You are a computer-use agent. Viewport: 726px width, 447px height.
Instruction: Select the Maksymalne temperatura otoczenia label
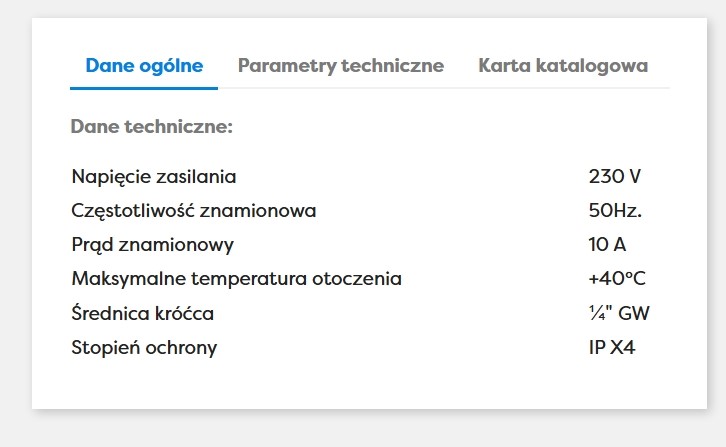click(x=236, y=279)
